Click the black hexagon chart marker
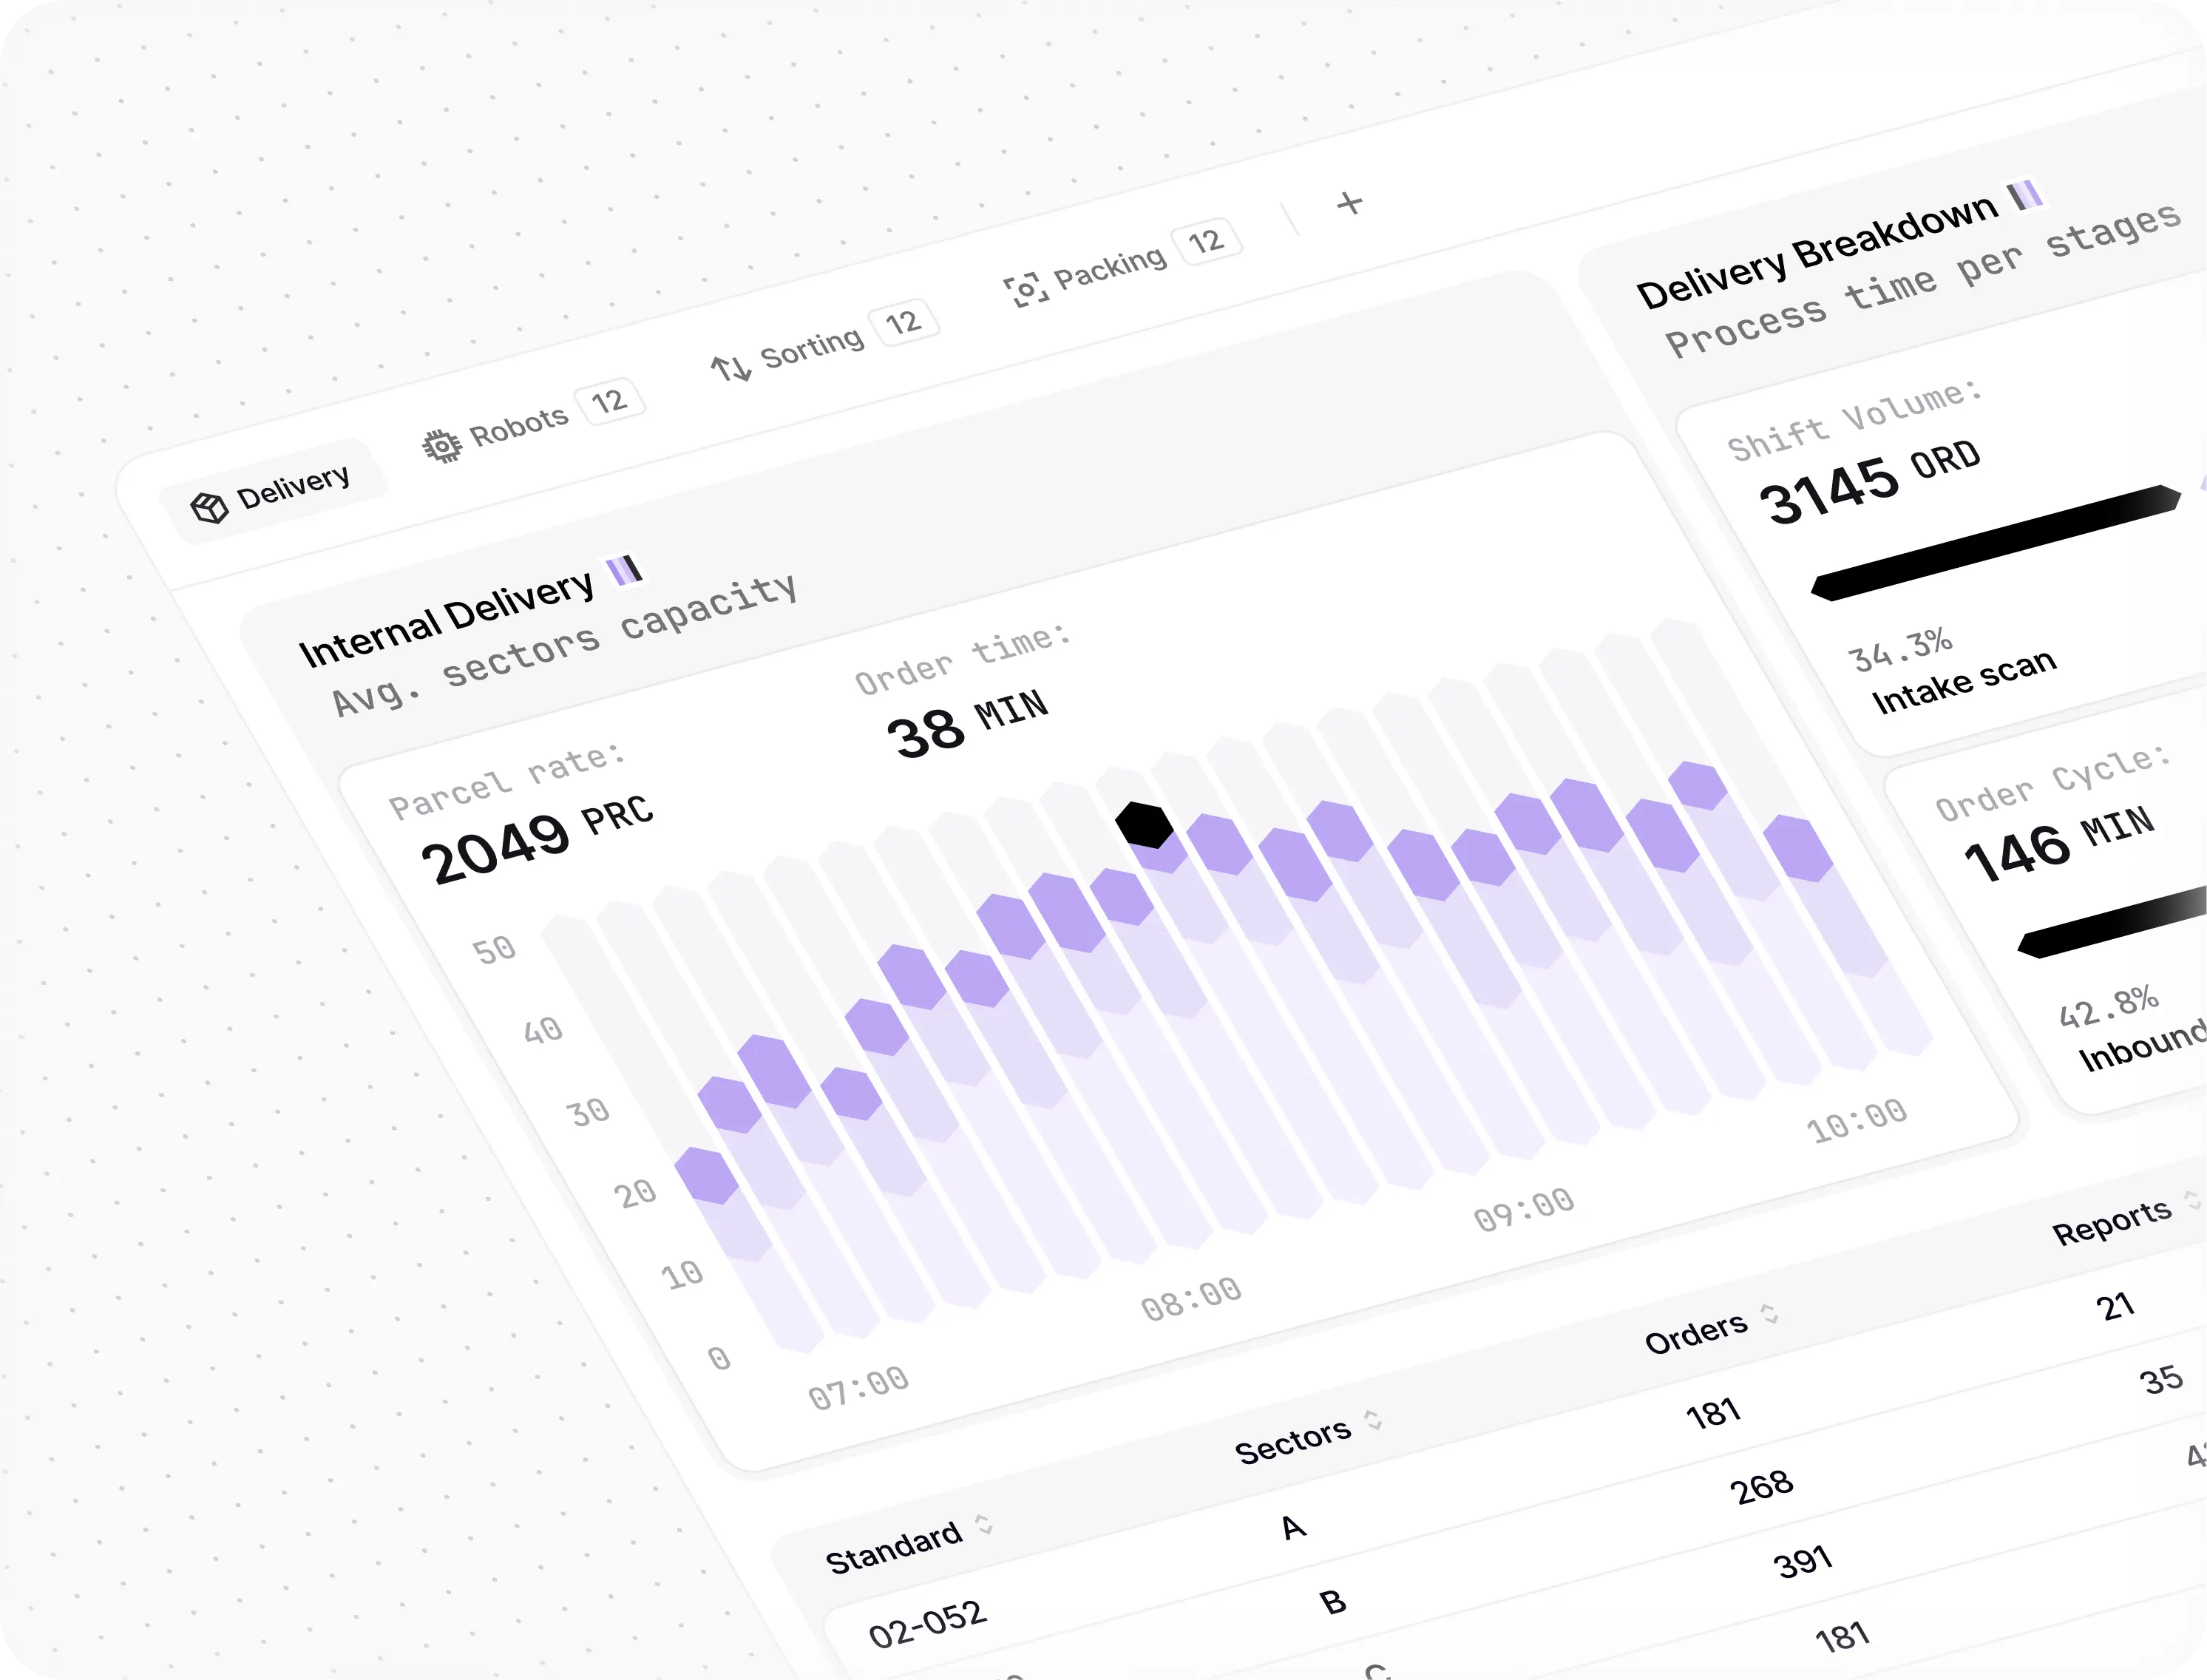Screen dimensions: 2207x1680 [x=1144, y=825]
